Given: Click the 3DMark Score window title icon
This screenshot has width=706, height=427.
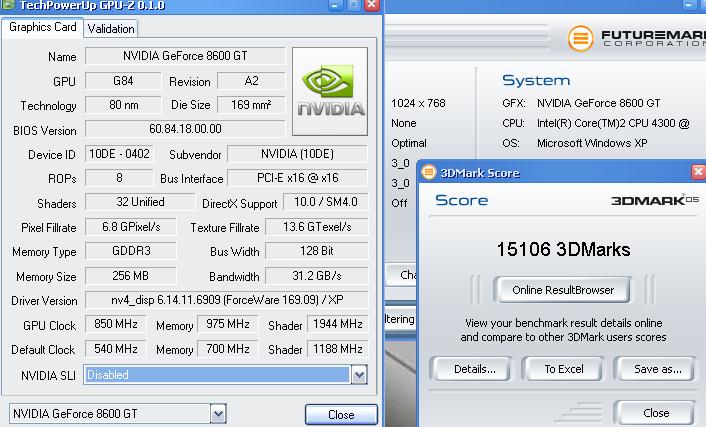Looking at the screenshot, I should coord(429,172).
